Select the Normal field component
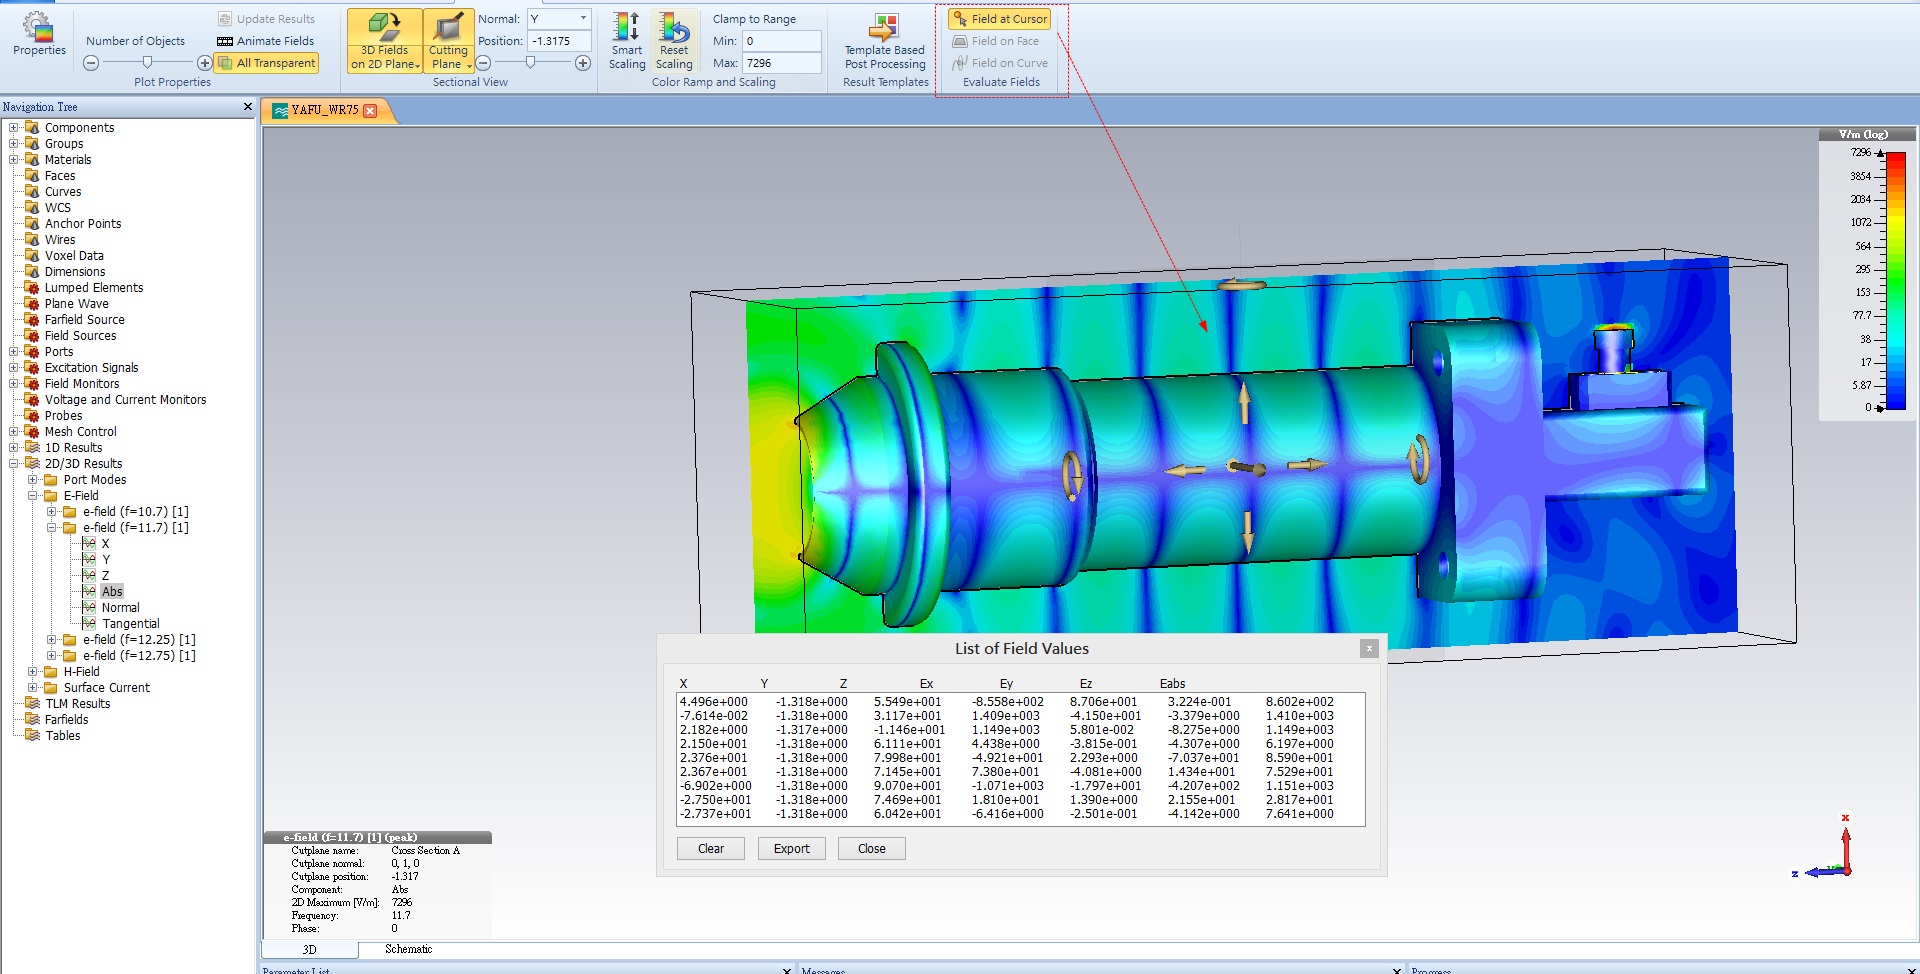The image size is (1920, 974). click(x=121, y=608)
